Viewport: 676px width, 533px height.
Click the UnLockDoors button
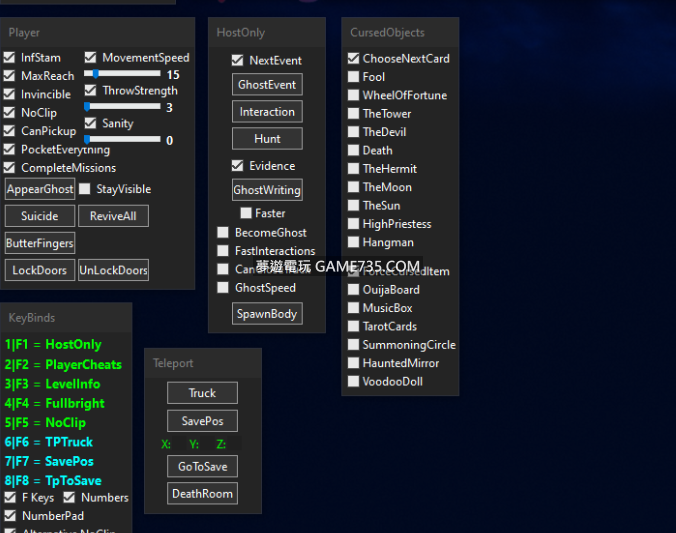coord(113,270)
